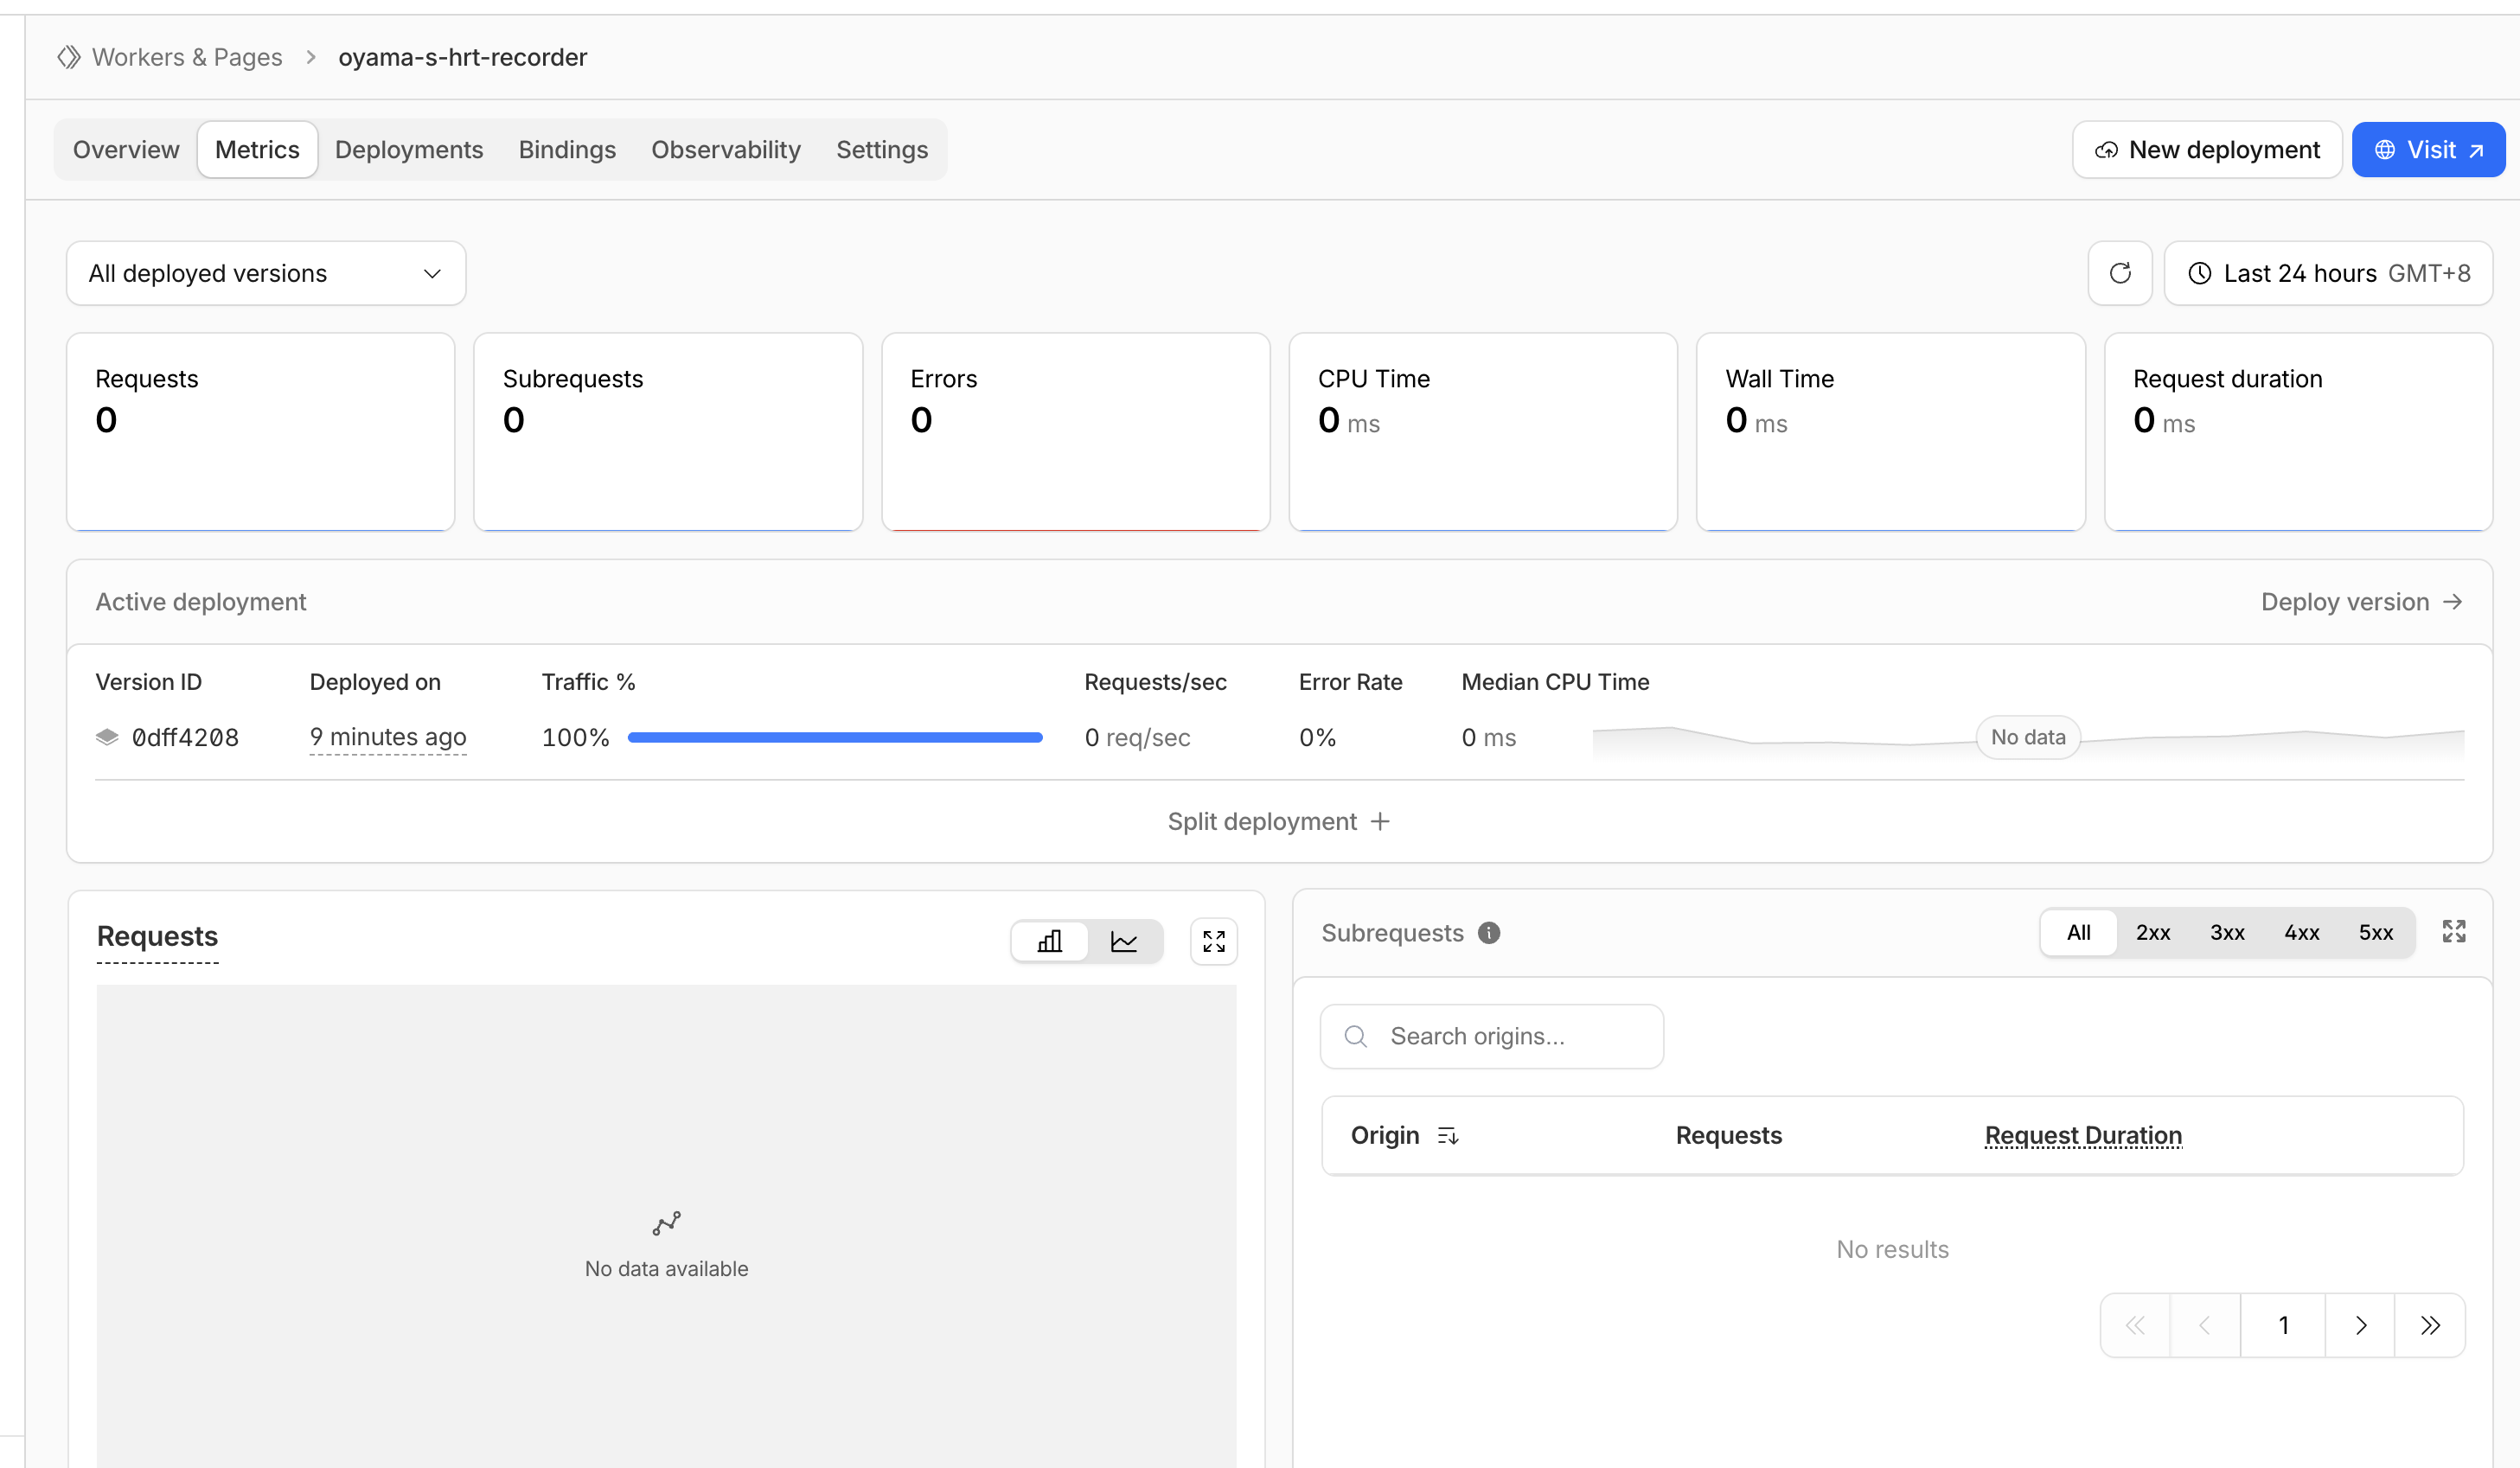Viewport: 2520px width, 1468px height.
Task: Open the All deployed versions dropdown
Action: click(x=265, y=273)
